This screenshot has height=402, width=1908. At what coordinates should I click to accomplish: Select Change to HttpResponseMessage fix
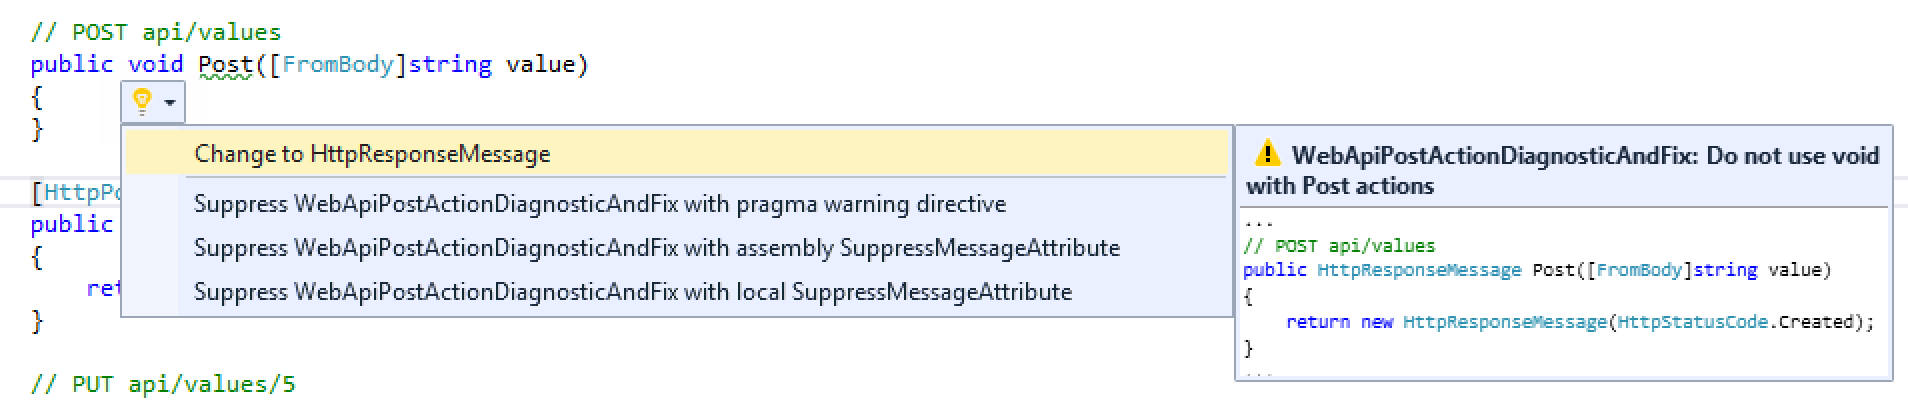point(676,154)
